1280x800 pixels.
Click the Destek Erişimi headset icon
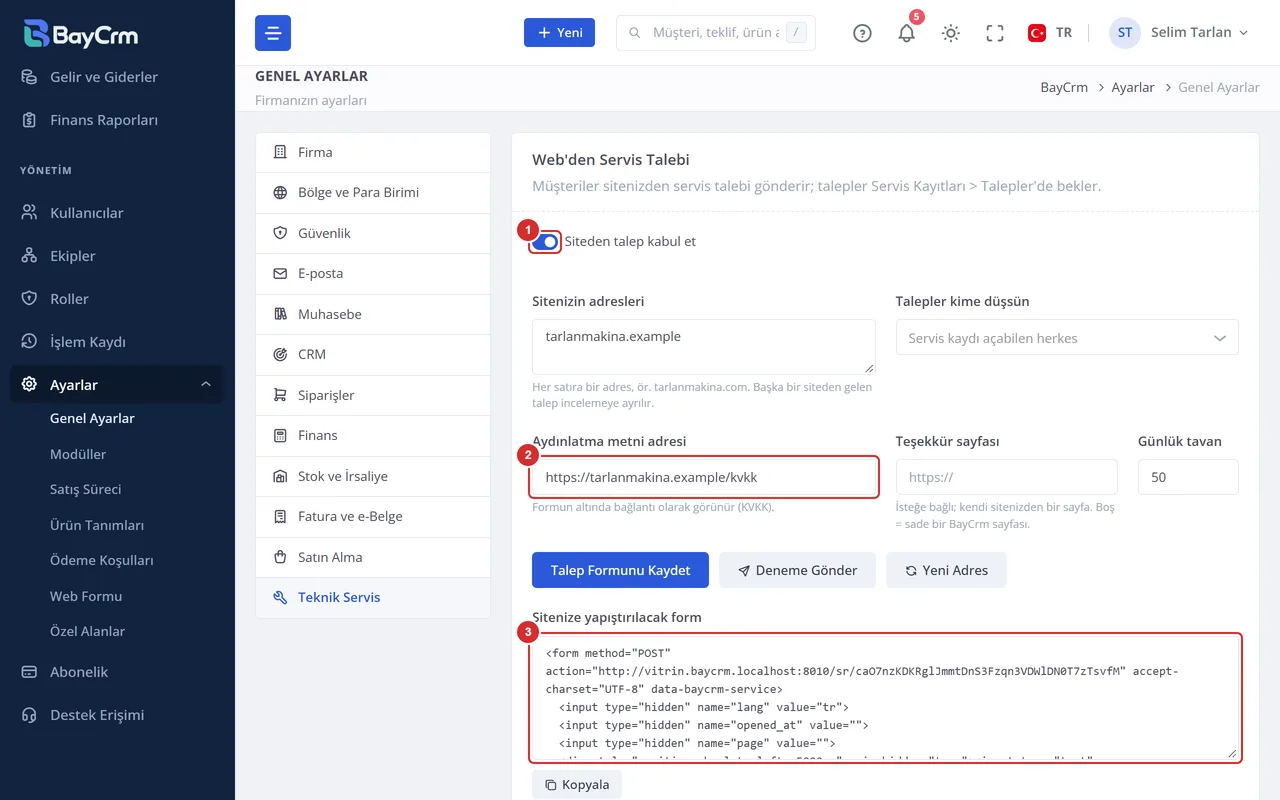coord(30,715)
